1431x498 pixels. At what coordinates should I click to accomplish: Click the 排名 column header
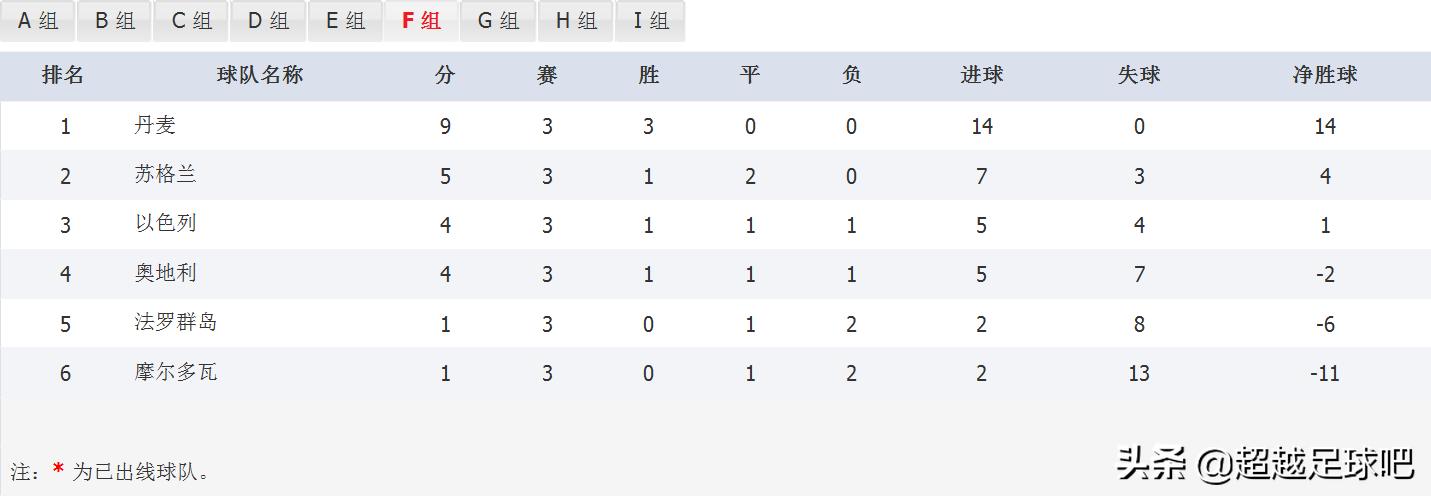62,75
